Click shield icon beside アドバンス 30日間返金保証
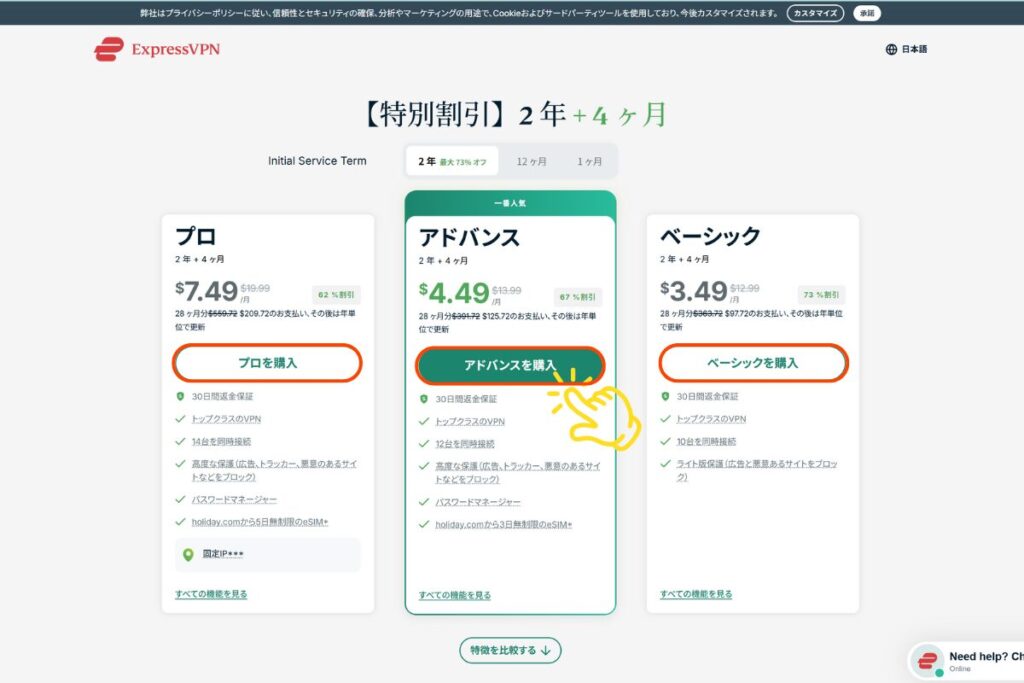 [424, 399]
